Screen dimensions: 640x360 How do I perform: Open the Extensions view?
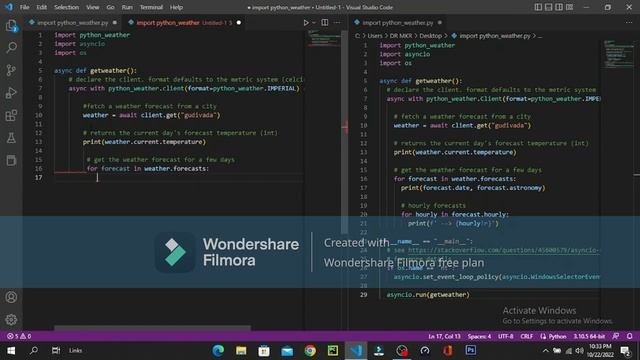coord(11,116)
